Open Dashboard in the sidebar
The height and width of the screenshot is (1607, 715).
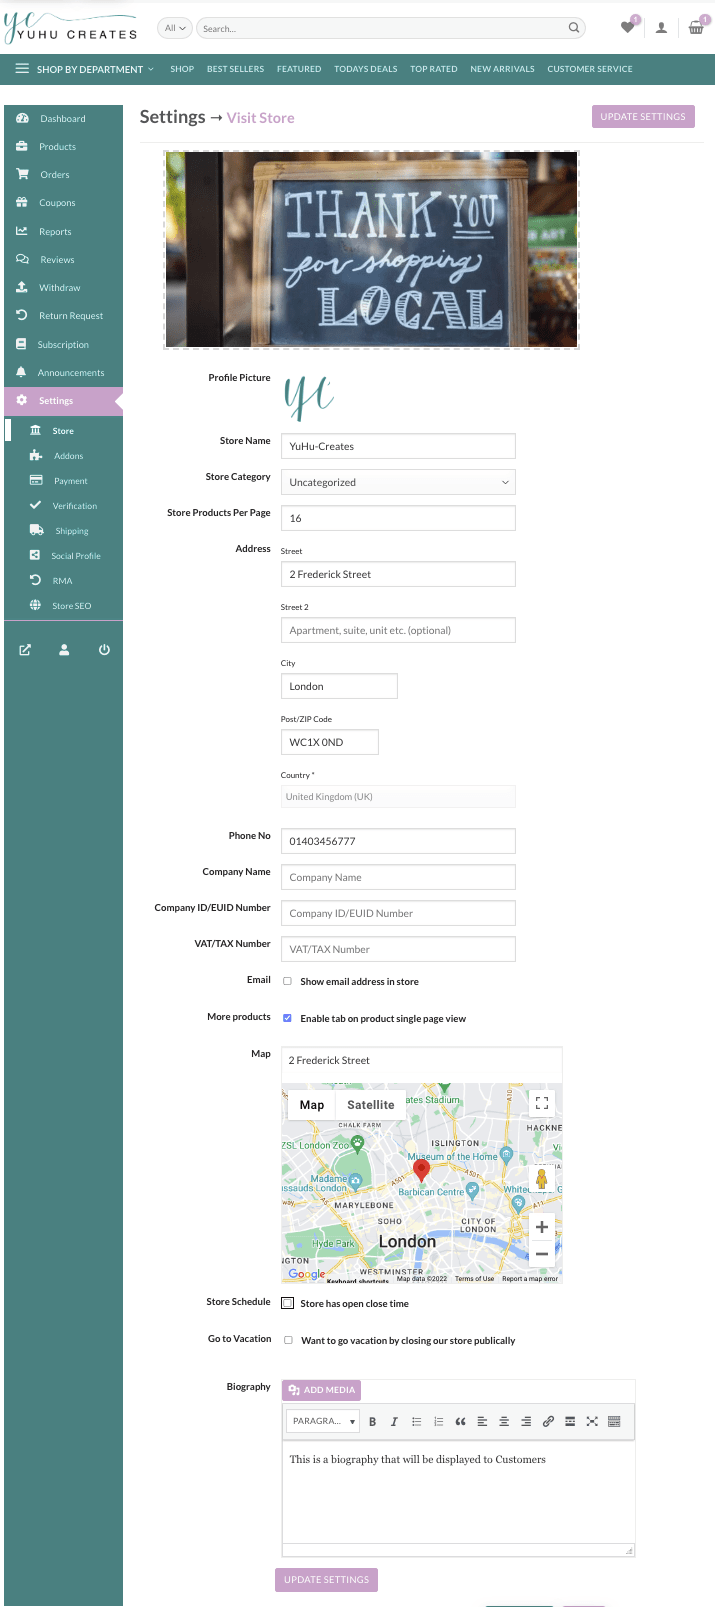click(63, 118)
